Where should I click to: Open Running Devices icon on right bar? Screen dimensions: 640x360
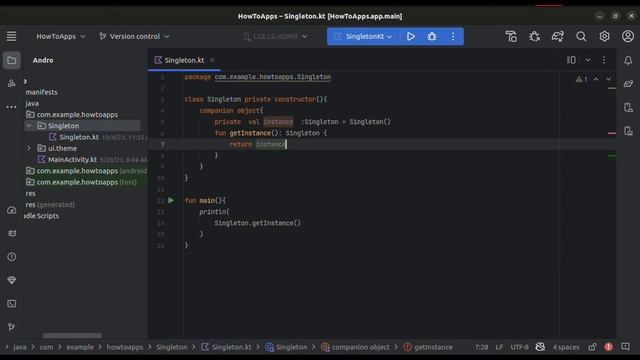[628, 131]
